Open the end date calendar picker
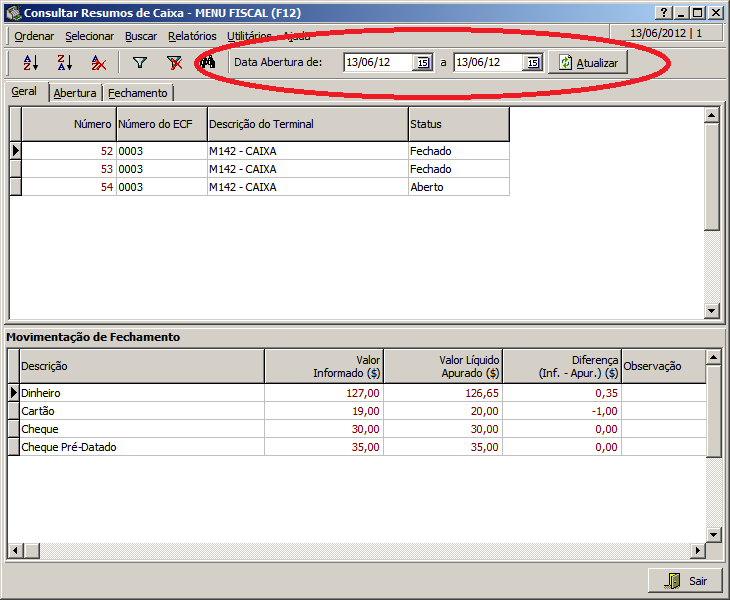This screenshot has height=600, width=730. [x=532, y=62]
